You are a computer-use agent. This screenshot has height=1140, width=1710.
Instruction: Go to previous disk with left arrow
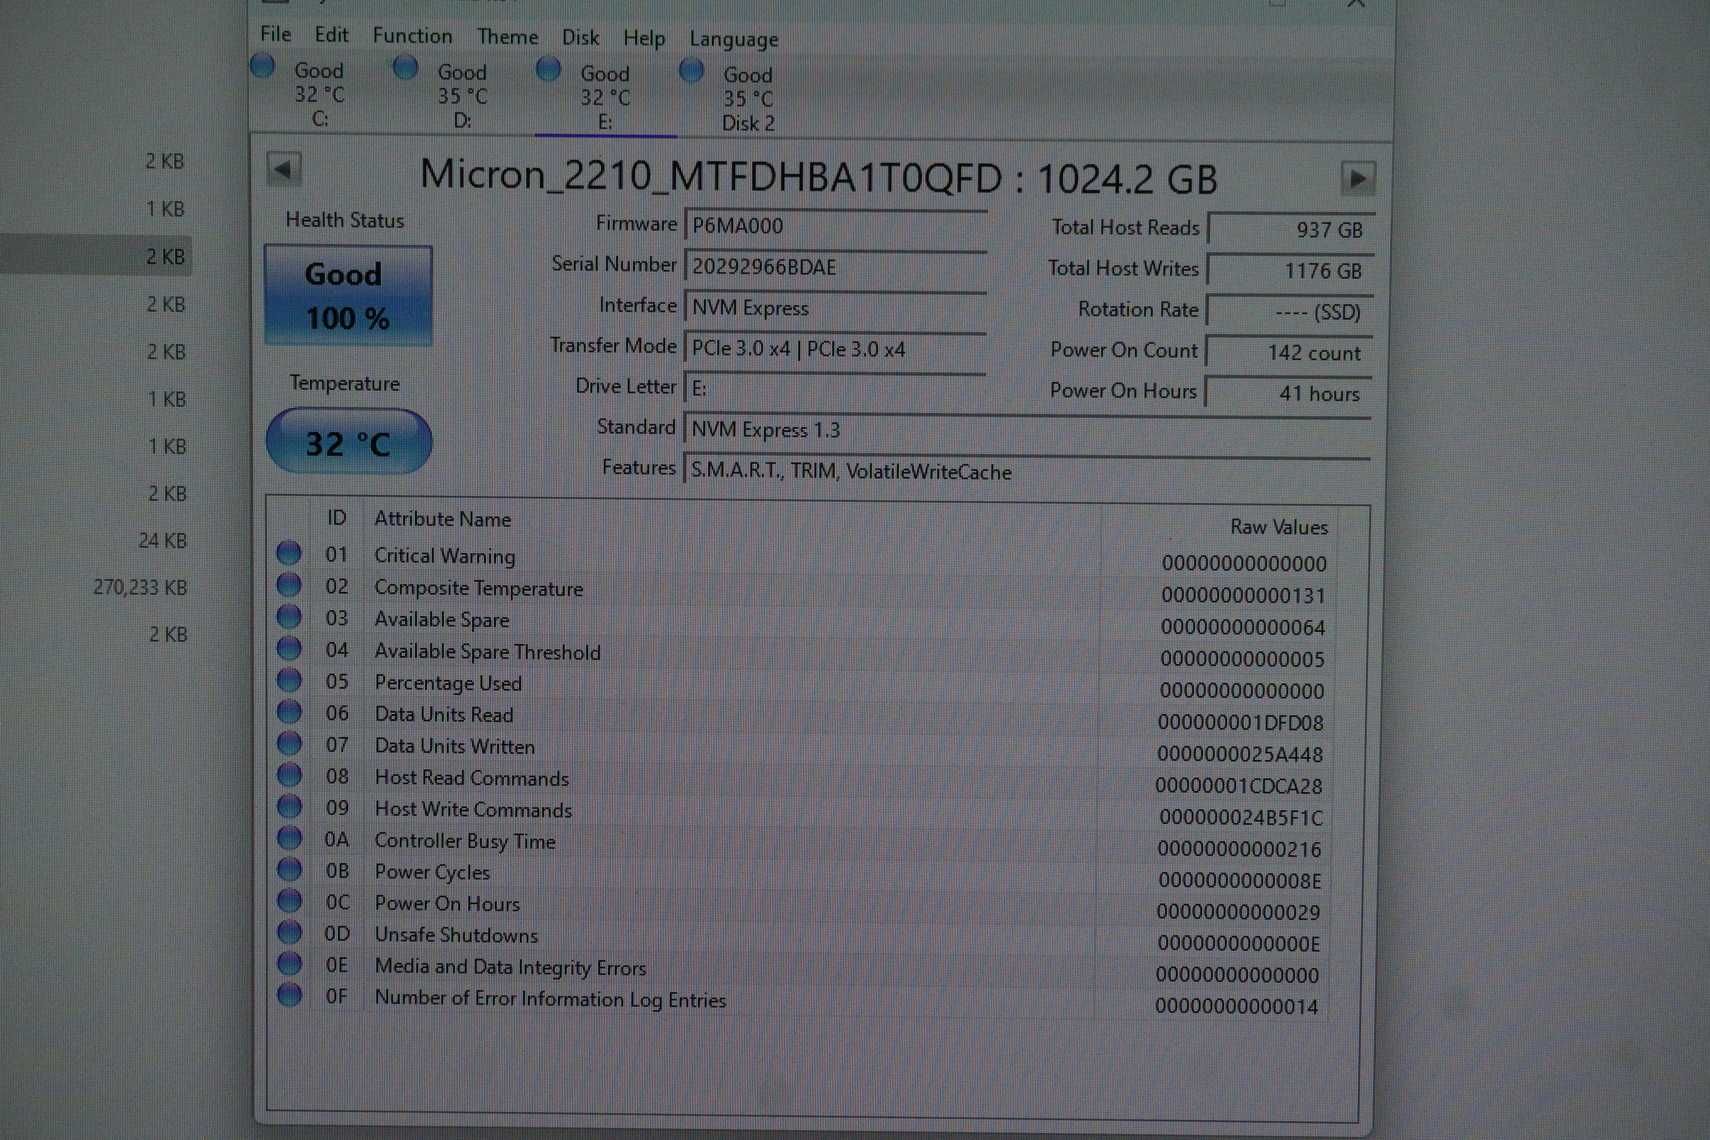[284, 169]
